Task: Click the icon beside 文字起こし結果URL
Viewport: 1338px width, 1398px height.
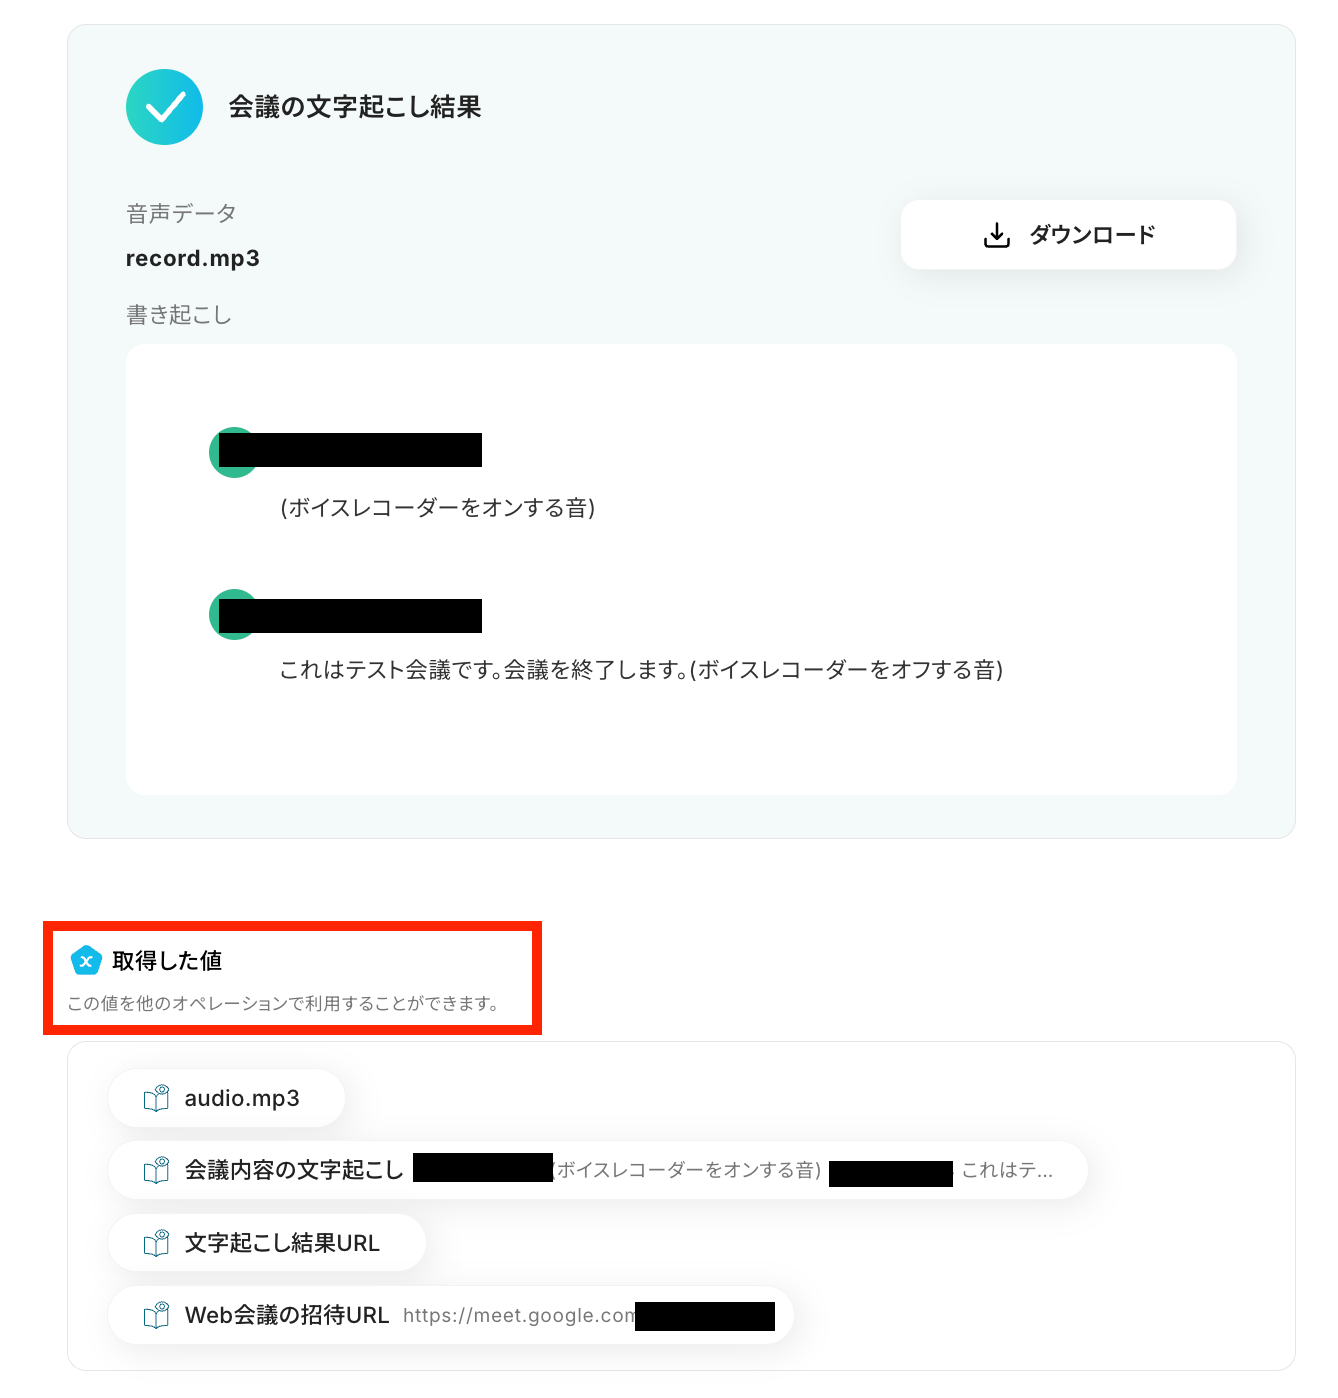Action: [x=156, y=1243]
